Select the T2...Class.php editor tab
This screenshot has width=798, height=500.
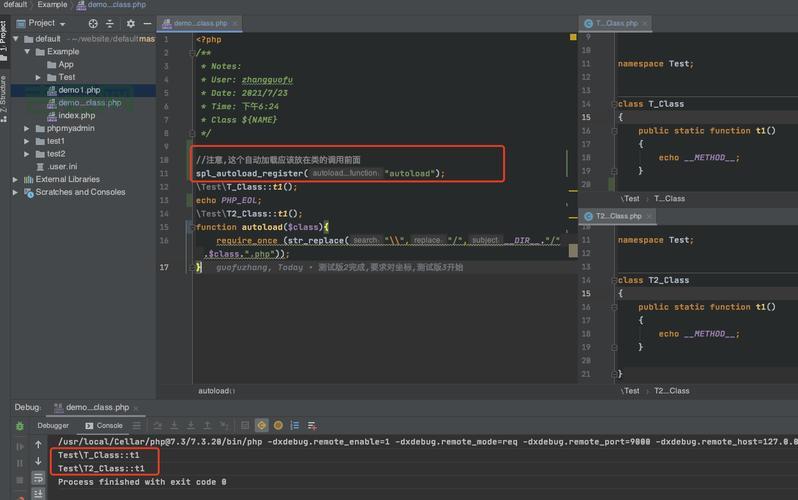617,216
